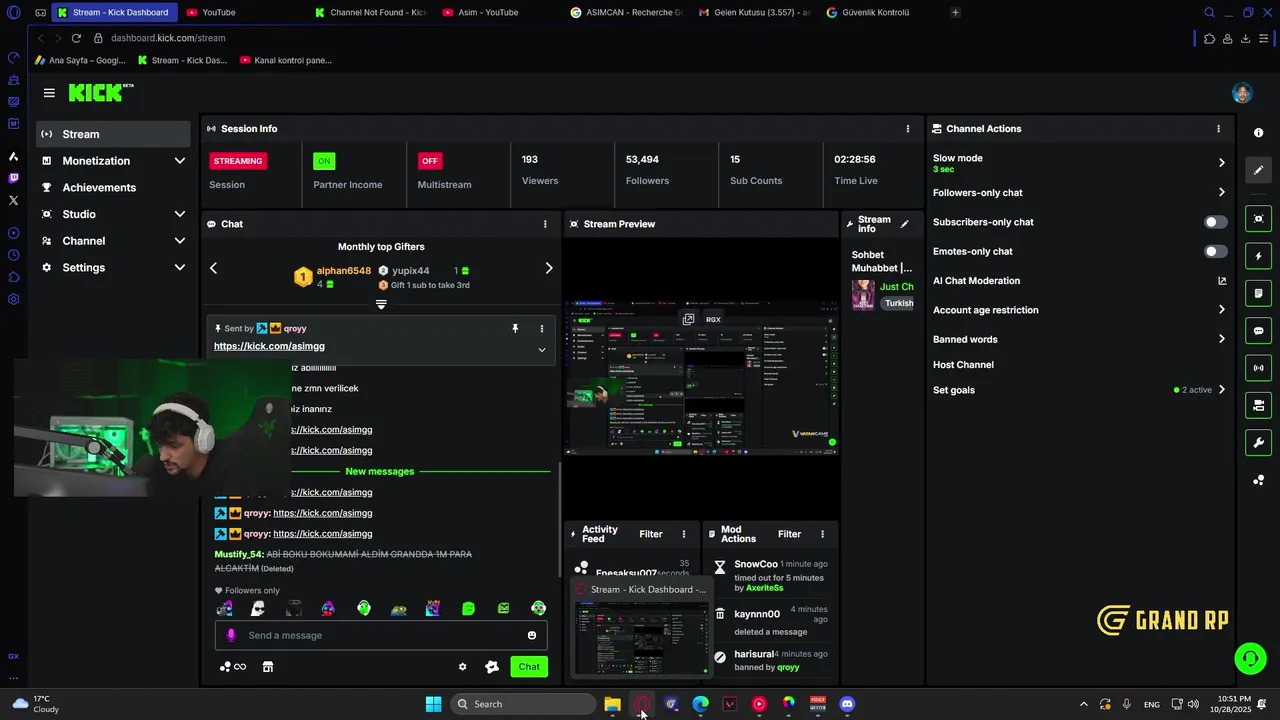Open Followers-only chat options arrow
This screenshot has height=720, width=1280.
pyautogui.click(x=1222, y=193)
